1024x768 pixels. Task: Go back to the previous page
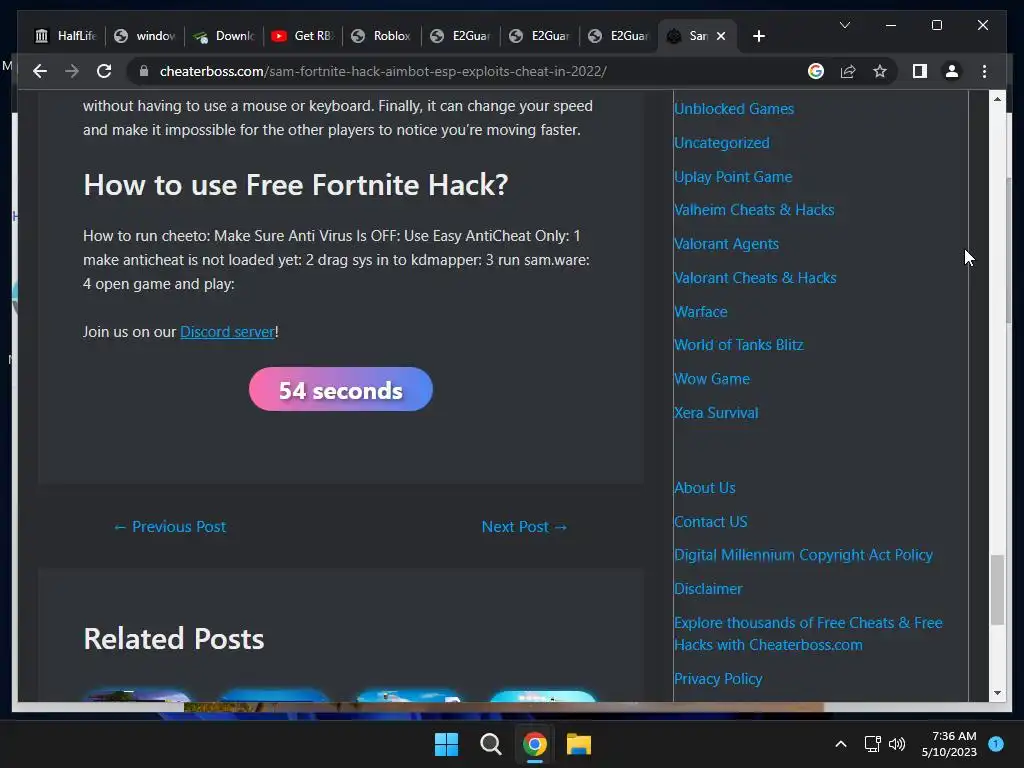tap(40, 71)
